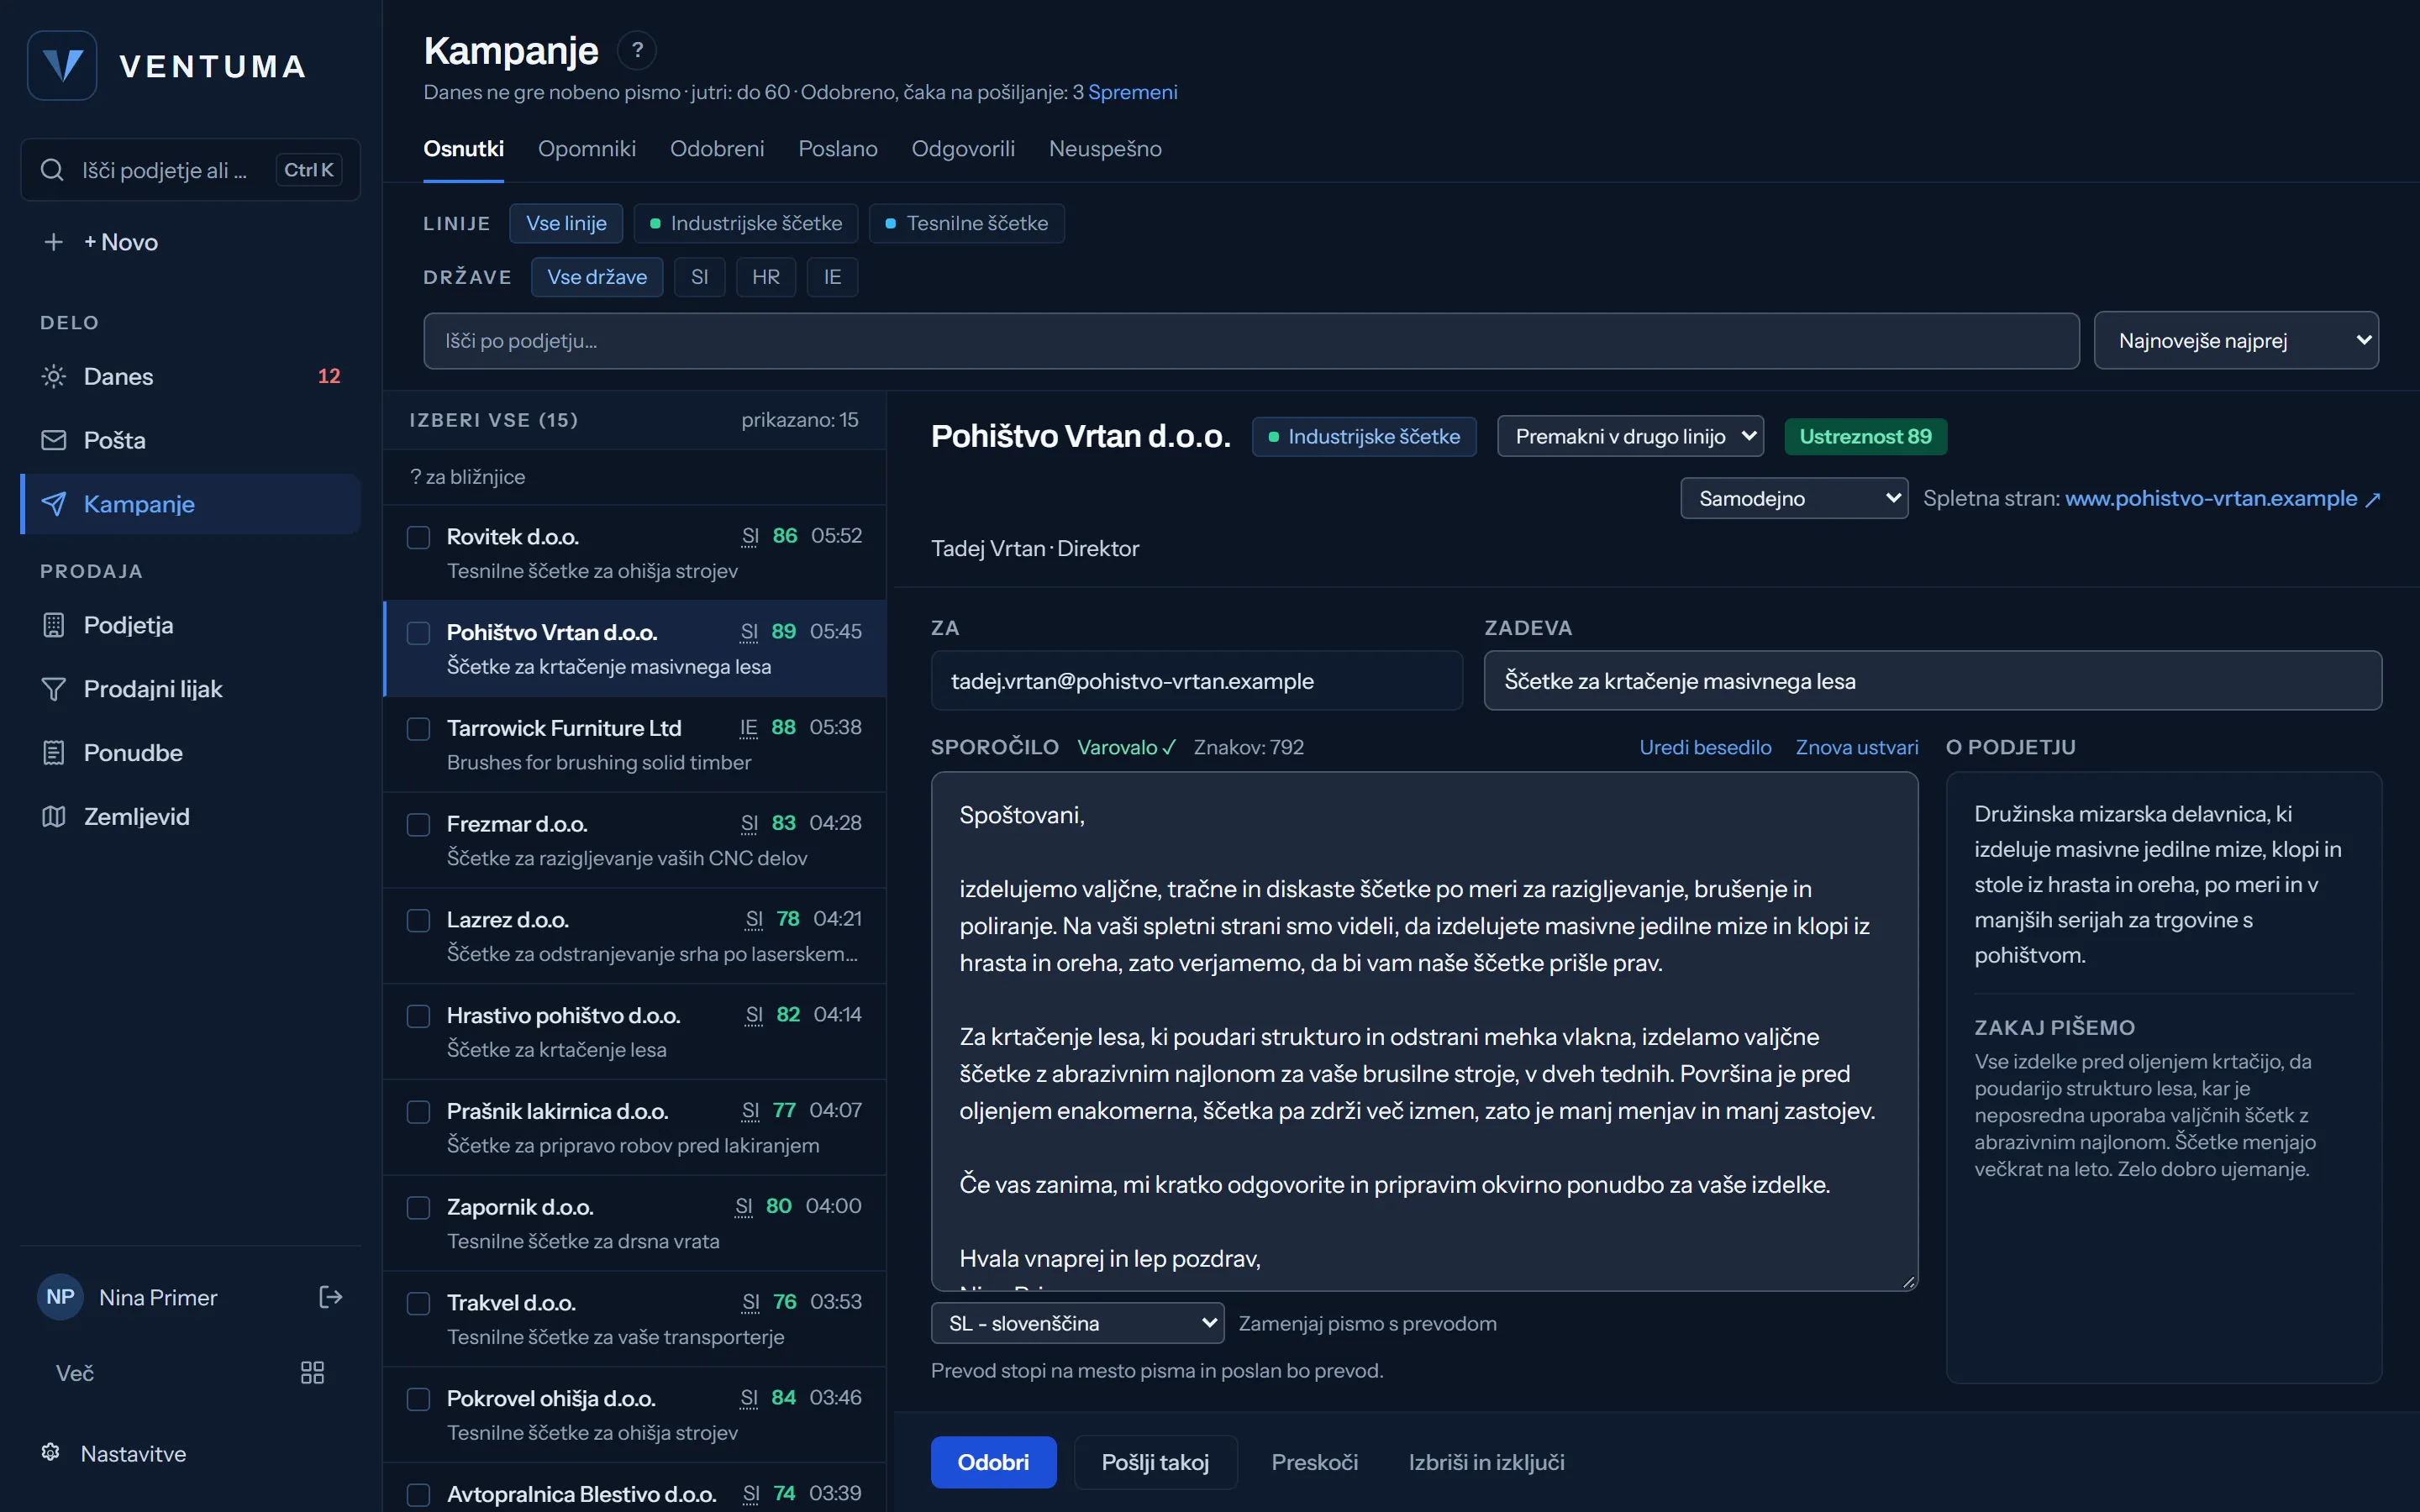Tick the Lazrez d.o.o. checkbox
The width and height of the screenshot is (2420, 1512).
418,921
